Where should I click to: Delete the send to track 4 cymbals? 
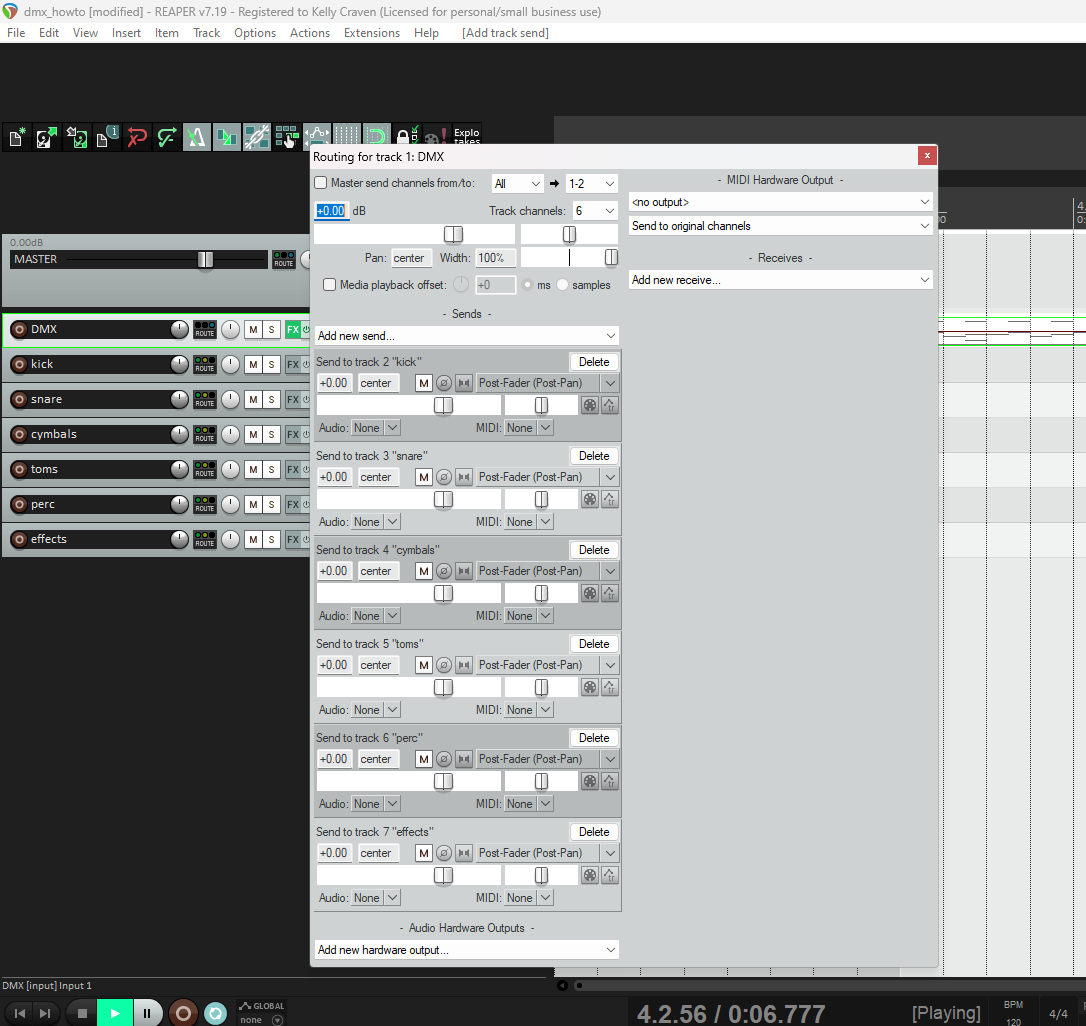coord(594,550)
